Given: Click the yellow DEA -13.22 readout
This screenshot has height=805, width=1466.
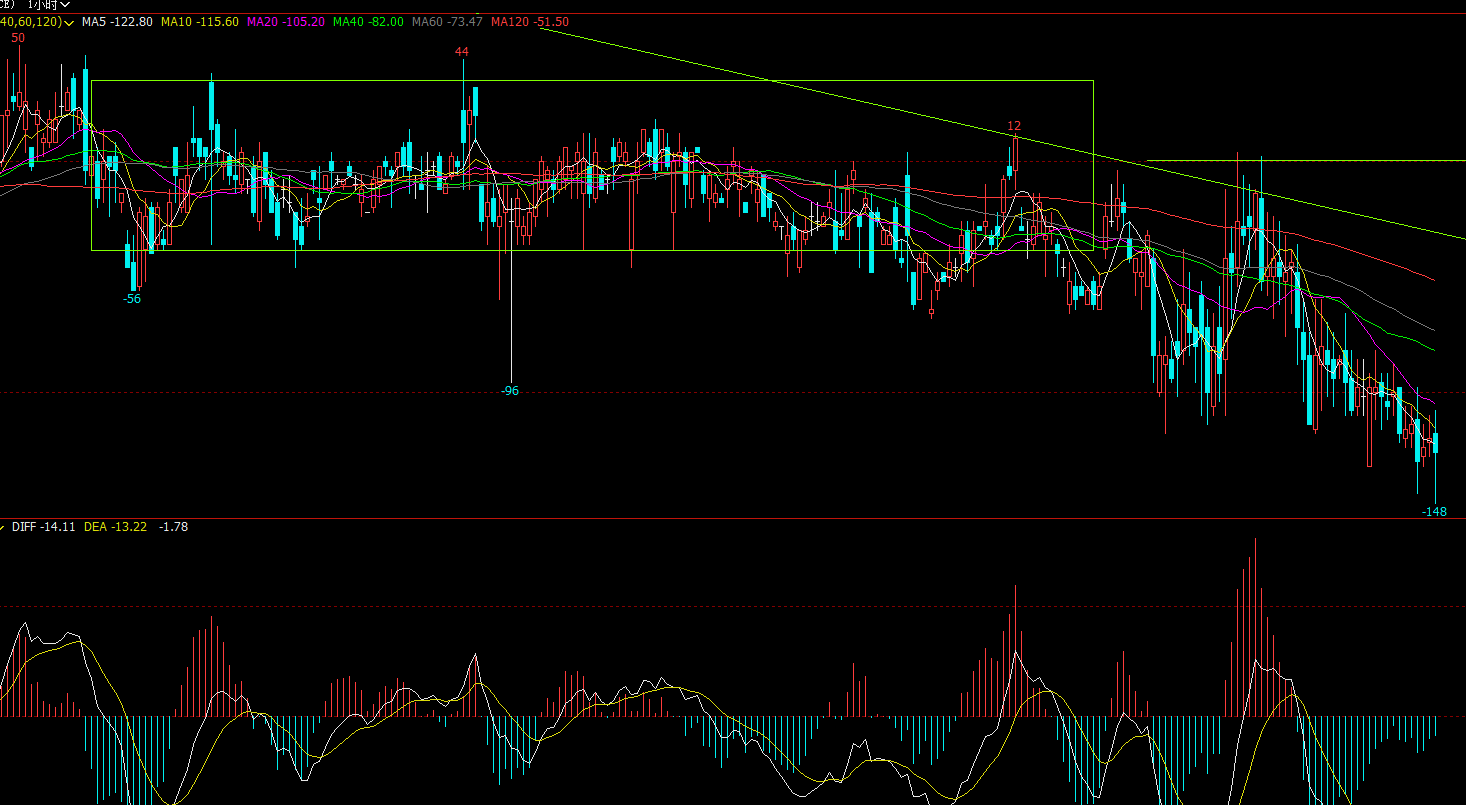Looking at the screenshot, I should [114, 527].
